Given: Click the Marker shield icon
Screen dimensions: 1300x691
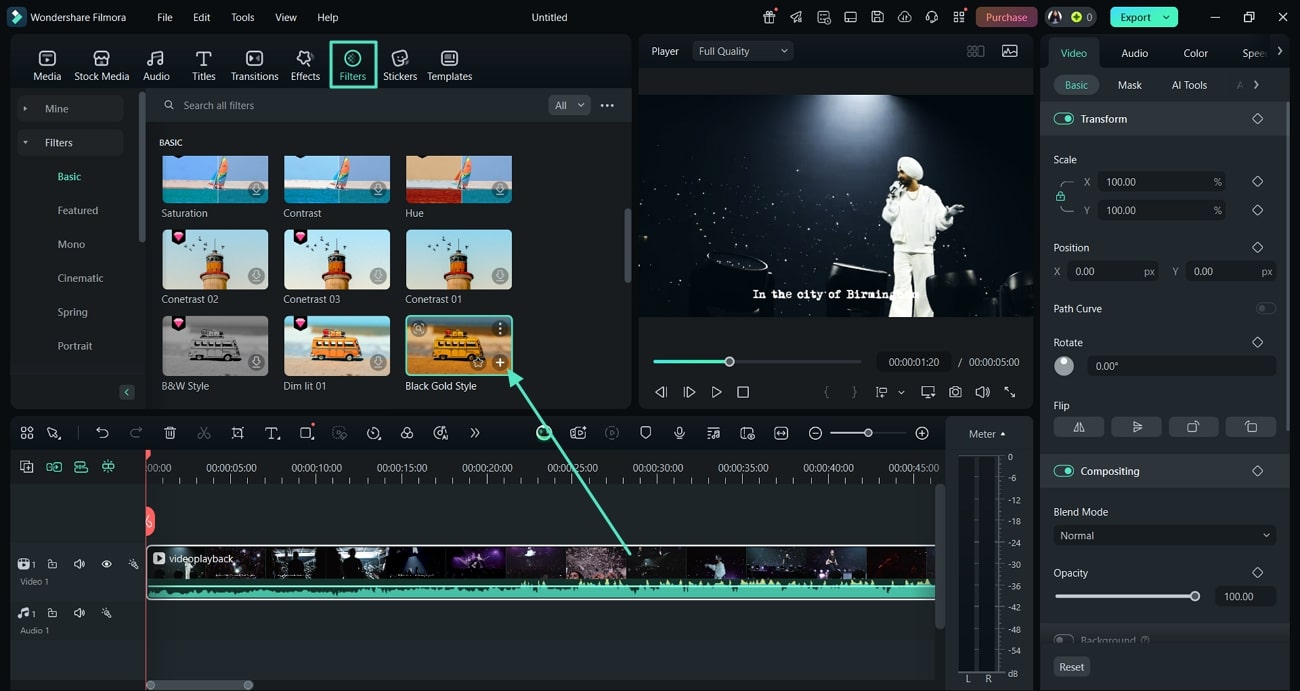Looking at the screenshot, I should (645, 433).
